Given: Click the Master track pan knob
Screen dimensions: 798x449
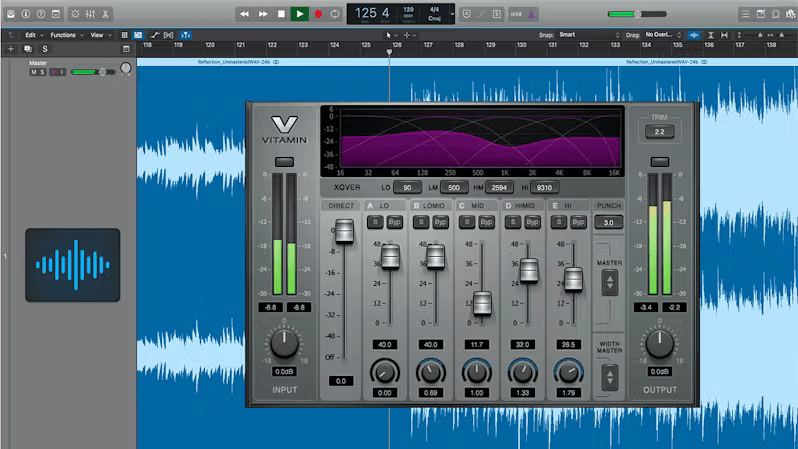Looking at the screenshot, I should click(x=125, y=68).
